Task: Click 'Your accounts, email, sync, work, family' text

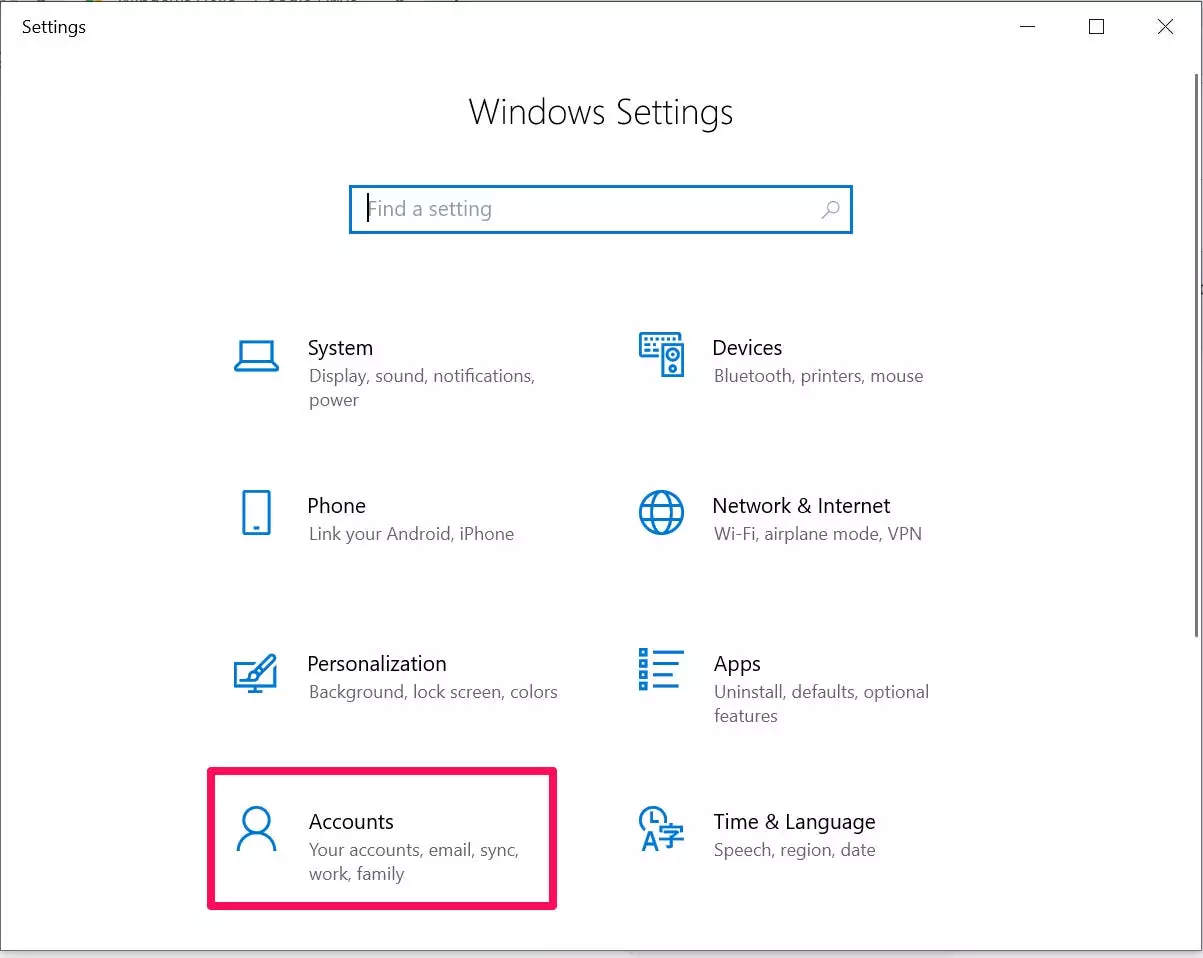Action: tap(414, 862)
